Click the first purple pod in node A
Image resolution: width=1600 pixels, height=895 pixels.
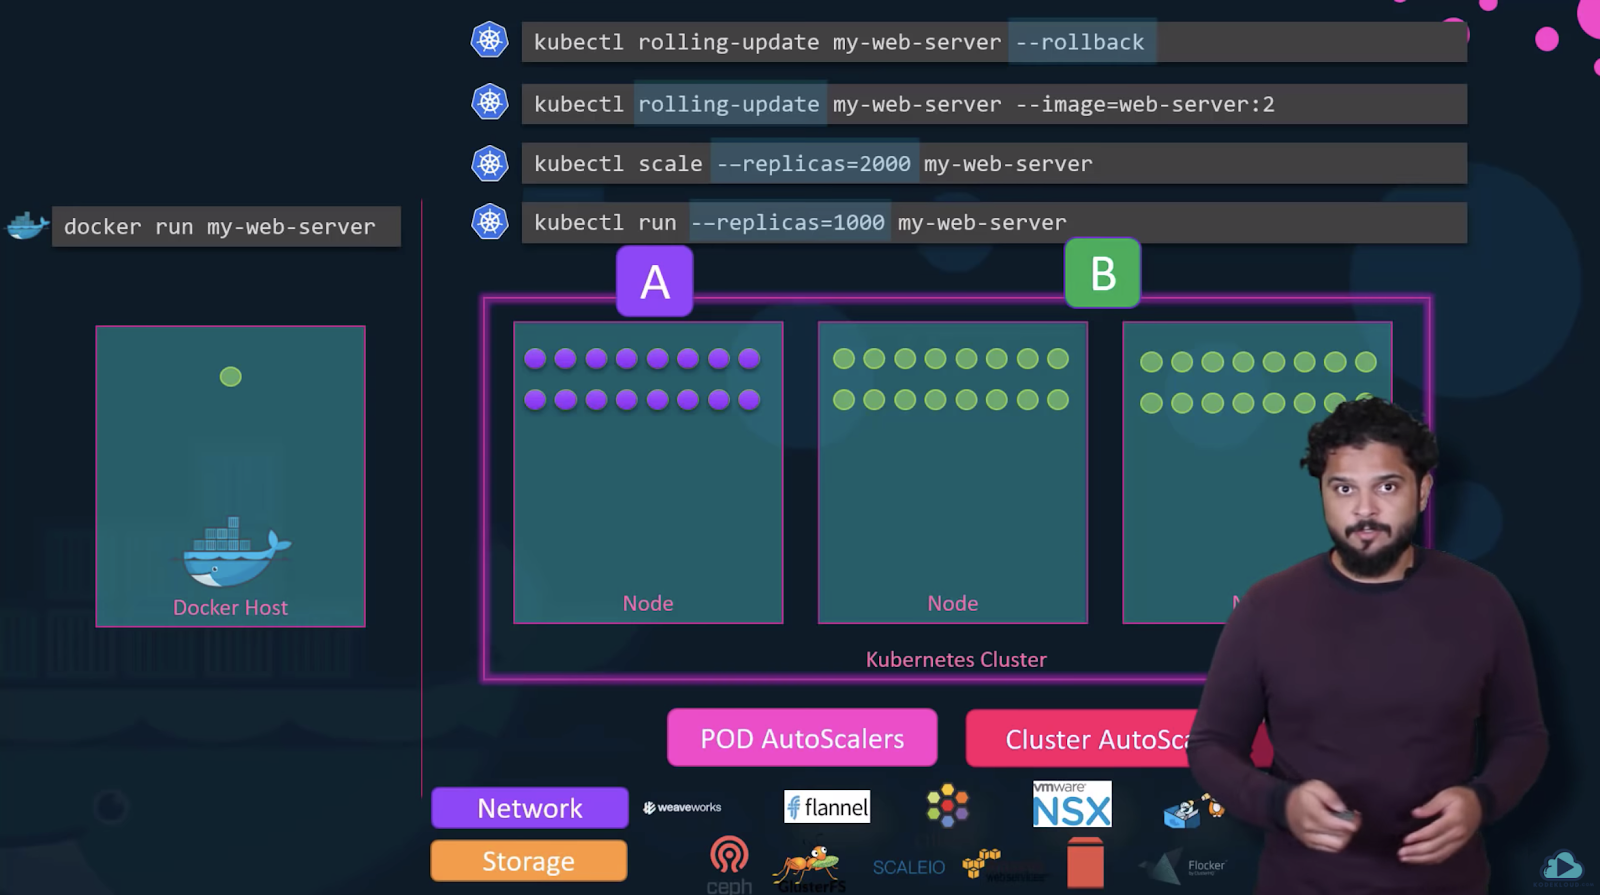[x=535, y=359]
